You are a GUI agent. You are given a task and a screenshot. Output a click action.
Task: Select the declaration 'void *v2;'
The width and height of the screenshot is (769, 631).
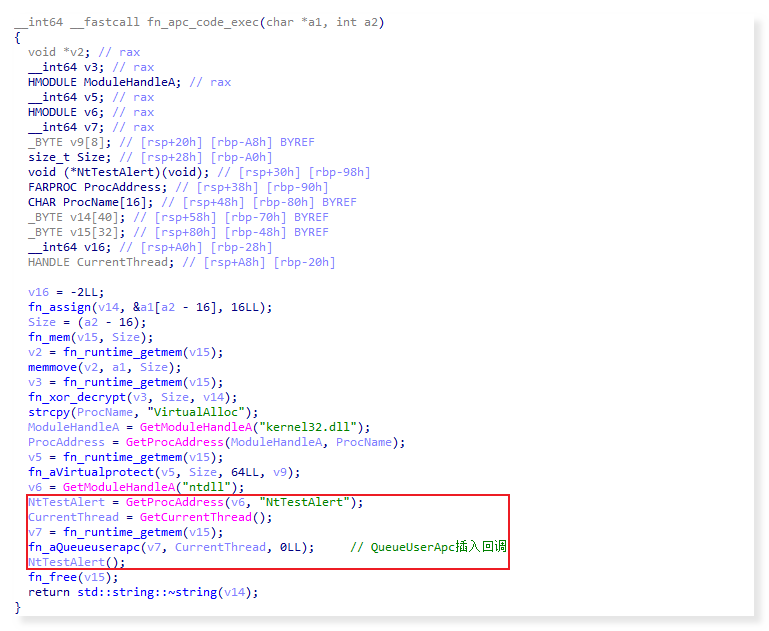point(59,52)
